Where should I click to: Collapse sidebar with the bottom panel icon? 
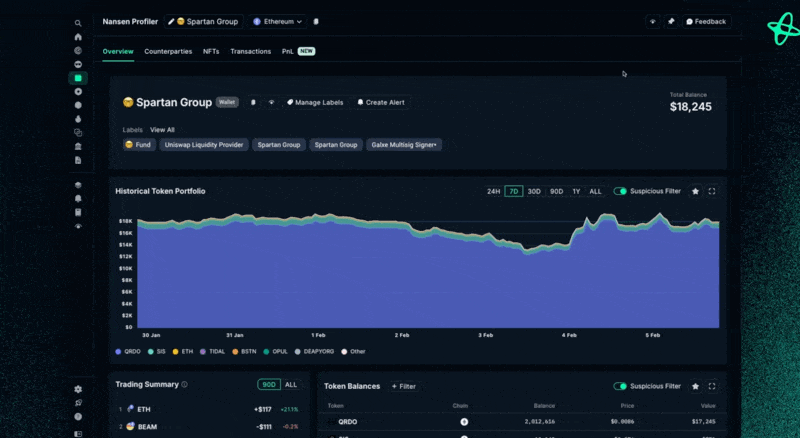(x=78, y=433)
